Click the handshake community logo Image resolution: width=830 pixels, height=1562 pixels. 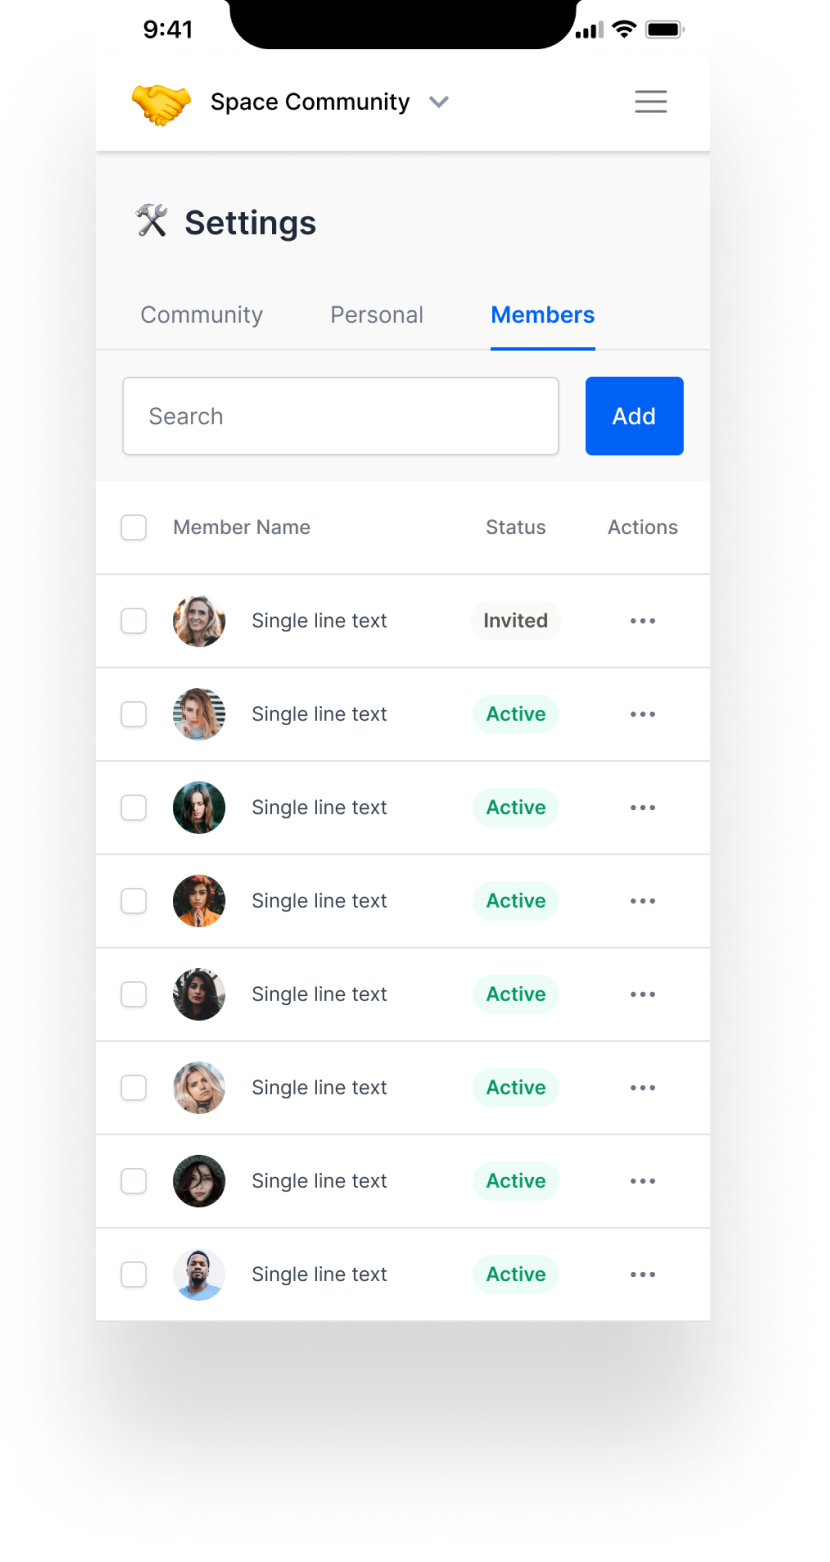tap(161, 103)
